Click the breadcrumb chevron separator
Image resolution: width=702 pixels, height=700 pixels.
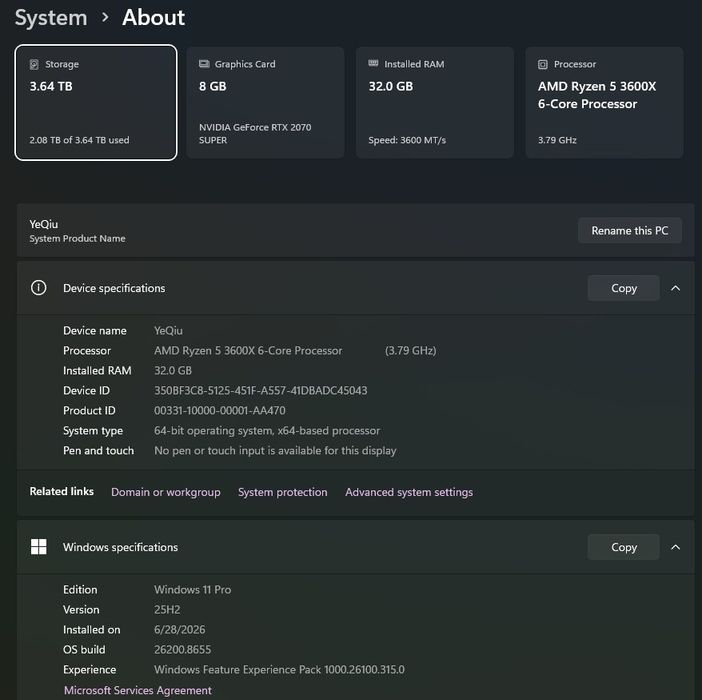(105, 17)
